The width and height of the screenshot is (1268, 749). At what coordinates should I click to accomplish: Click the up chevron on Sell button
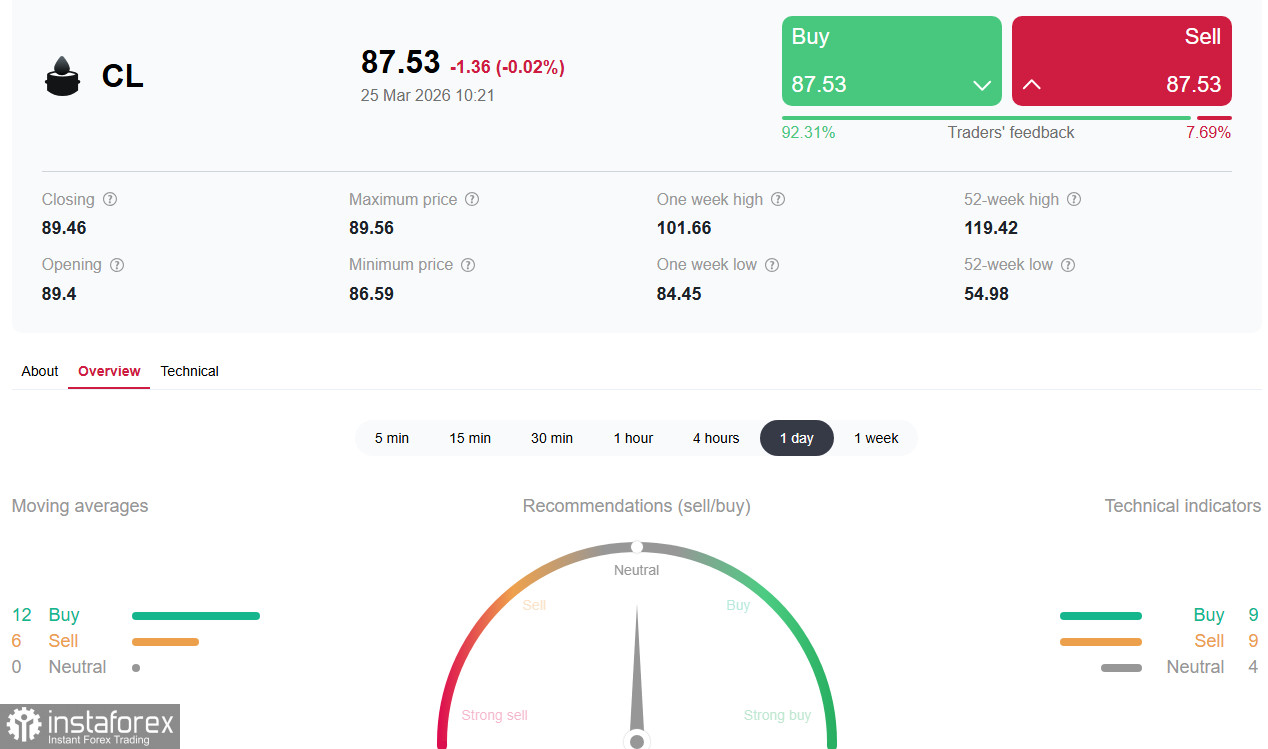point(1032,85)
